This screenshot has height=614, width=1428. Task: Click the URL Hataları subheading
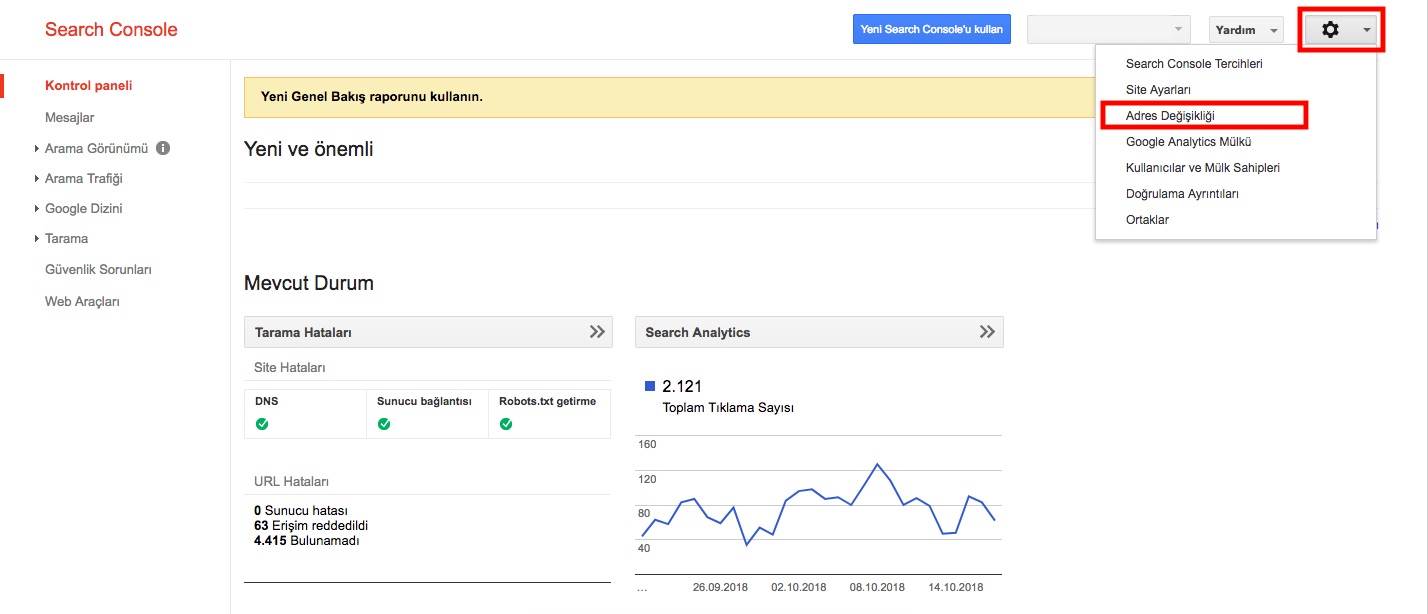click(292, 481)
